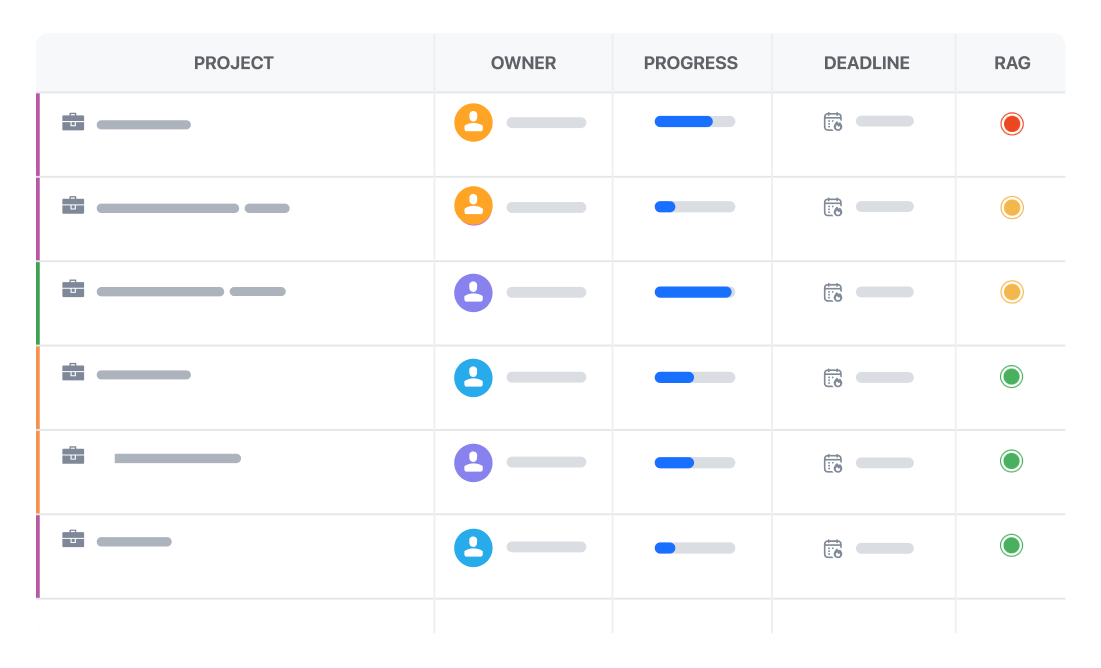Screen dimensions: 1101x668
Task: Click the calendar icon in the last project row
Action: click(x=833, y=549)
